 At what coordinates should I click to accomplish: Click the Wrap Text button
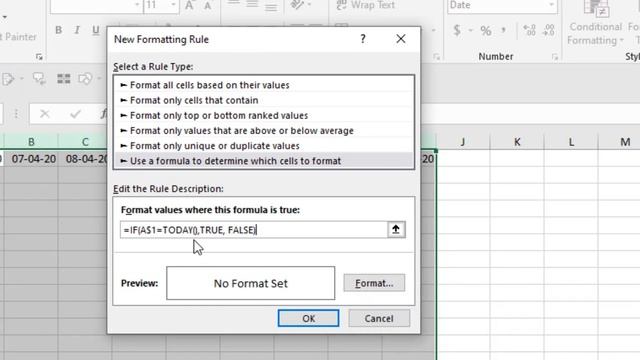click(366, 5)
